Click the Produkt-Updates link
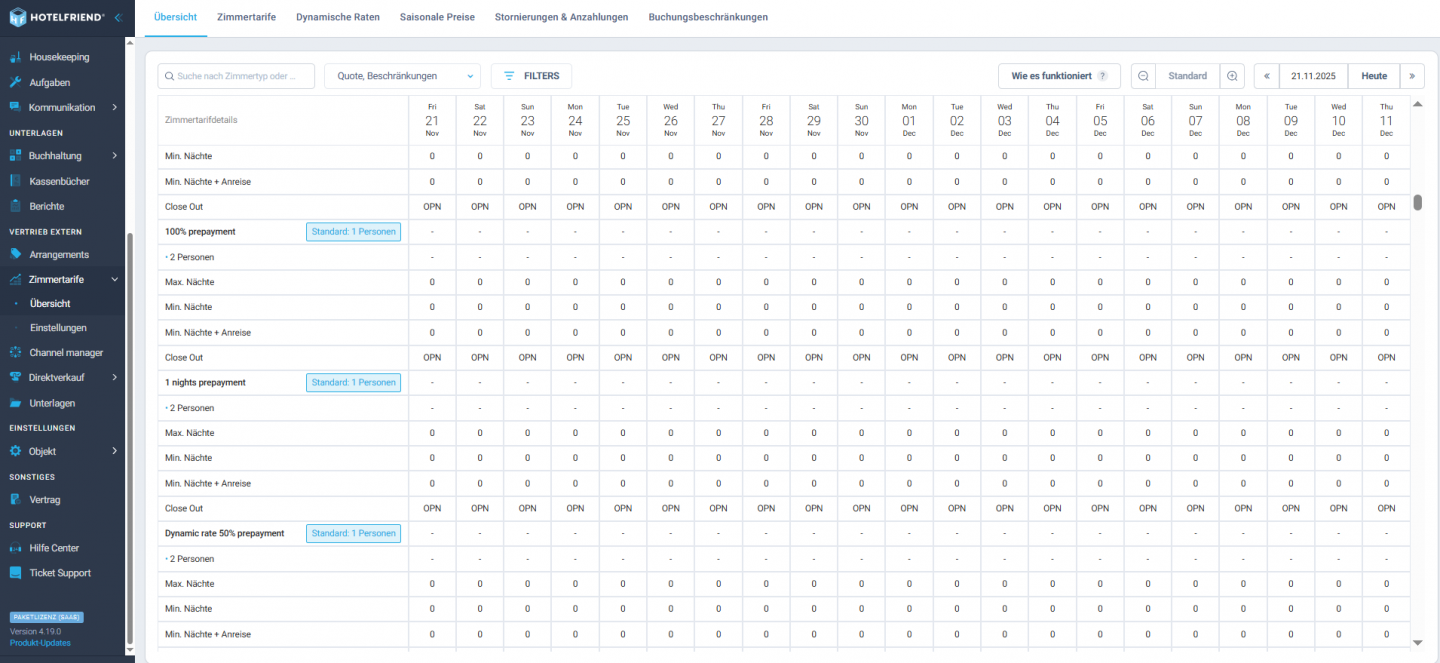The height and width of the screenshot is (663, 1440). (x=40, y=643)
